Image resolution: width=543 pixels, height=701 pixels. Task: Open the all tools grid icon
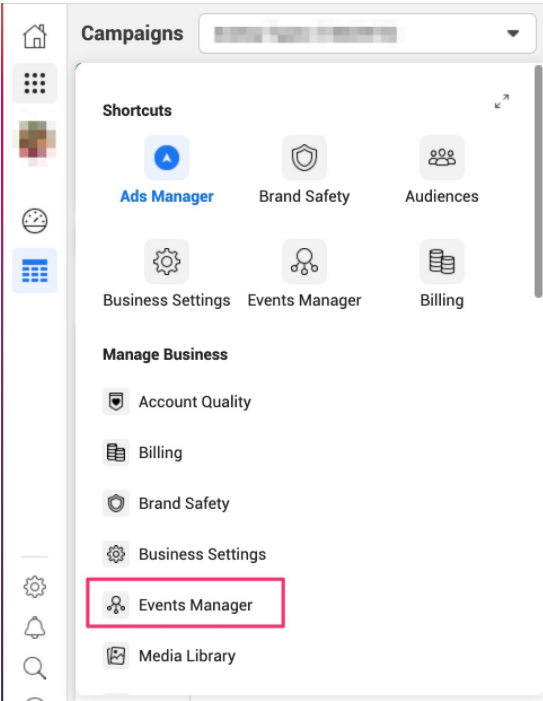pyautogui.click(x=35, y=83)
